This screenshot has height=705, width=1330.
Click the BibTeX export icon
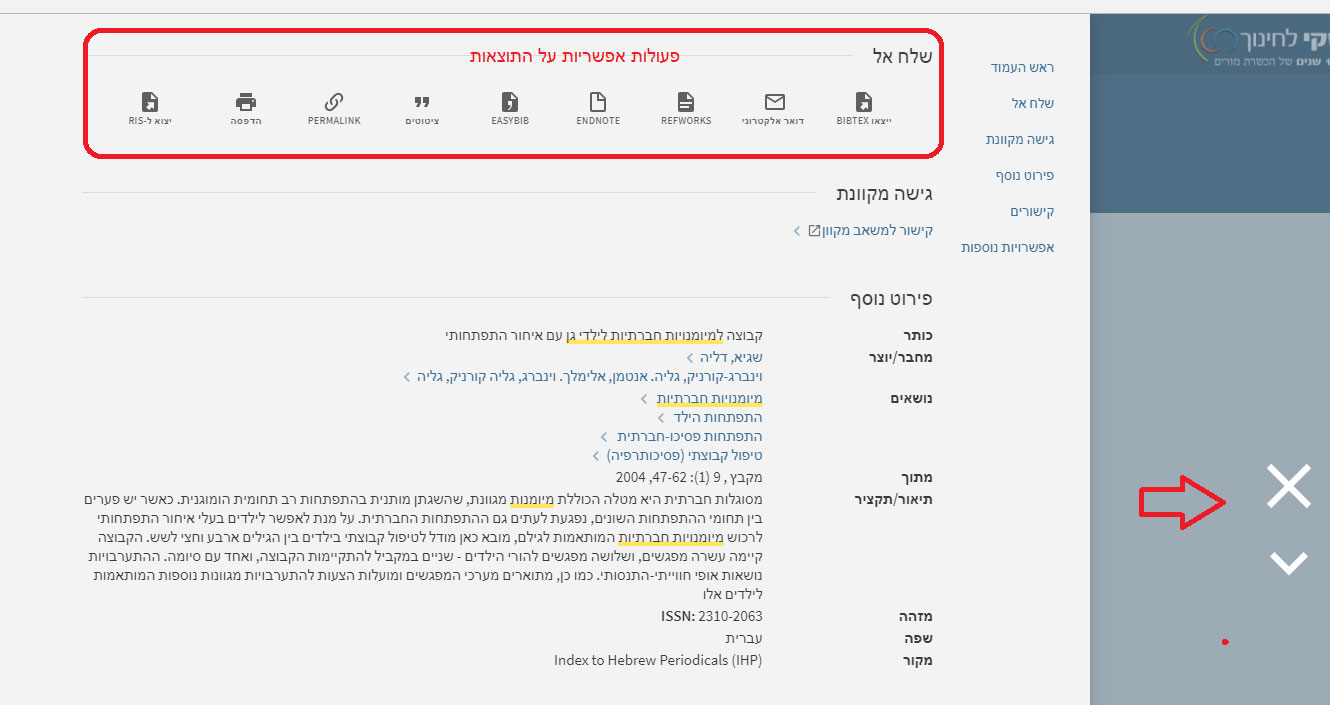pyautogui.click(x=863, y=102)
